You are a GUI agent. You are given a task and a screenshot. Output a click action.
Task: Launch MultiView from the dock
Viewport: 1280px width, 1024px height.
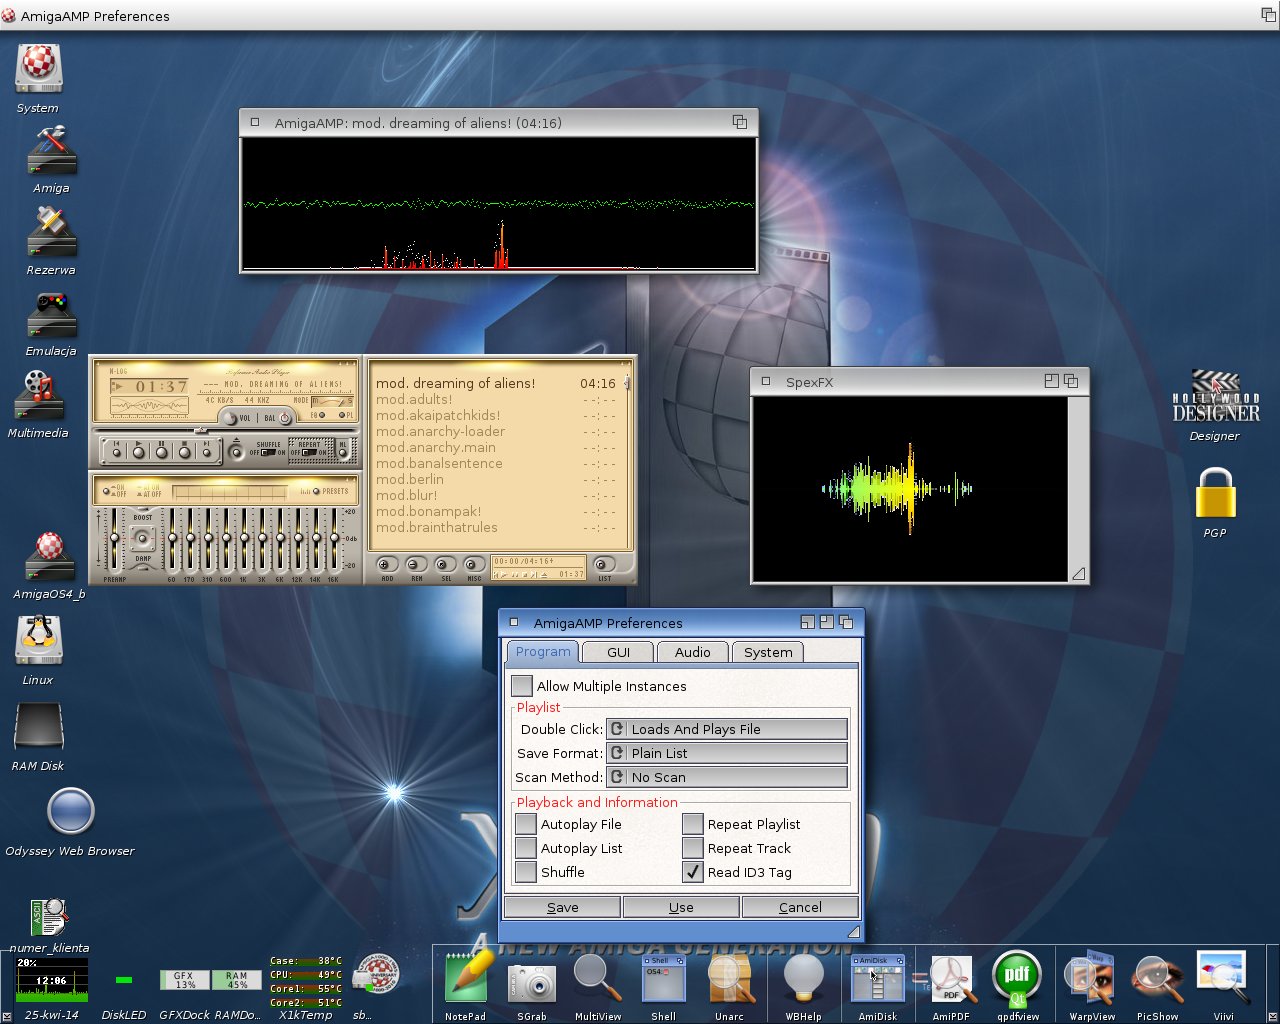(x=597, y=978)
